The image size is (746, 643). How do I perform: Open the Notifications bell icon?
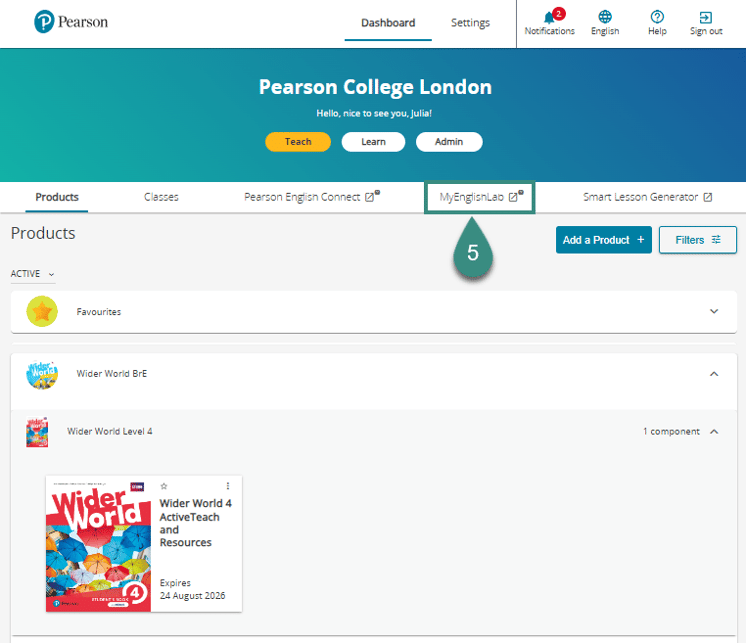[549, 17]
